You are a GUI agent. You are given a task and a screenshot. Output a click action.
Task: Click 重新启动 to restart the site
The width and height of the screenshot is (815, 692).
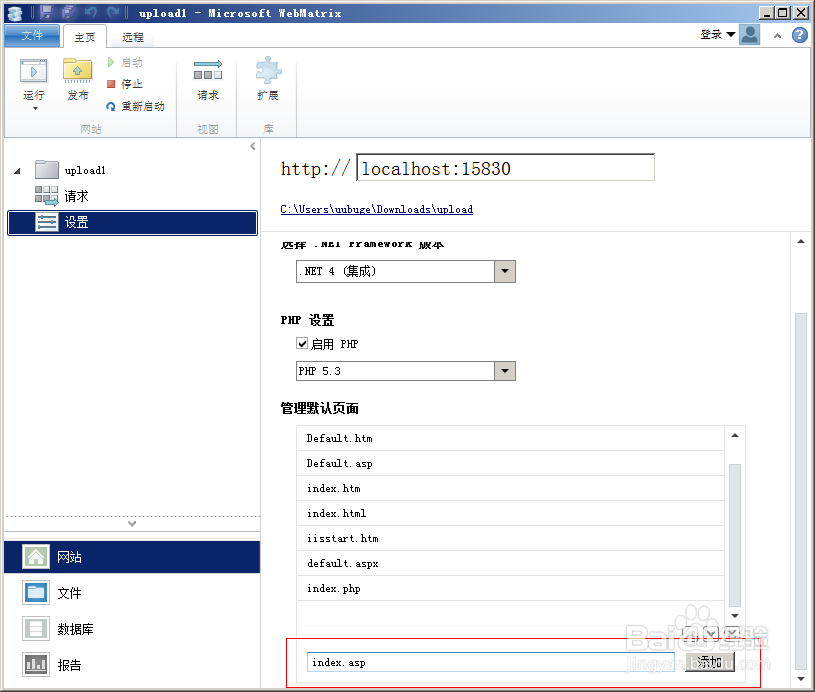pos(136,106)
